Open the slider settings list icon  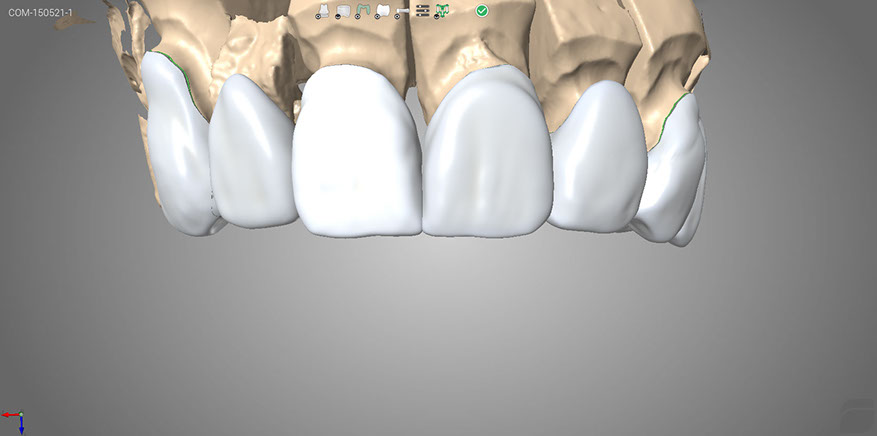point(422,10)
